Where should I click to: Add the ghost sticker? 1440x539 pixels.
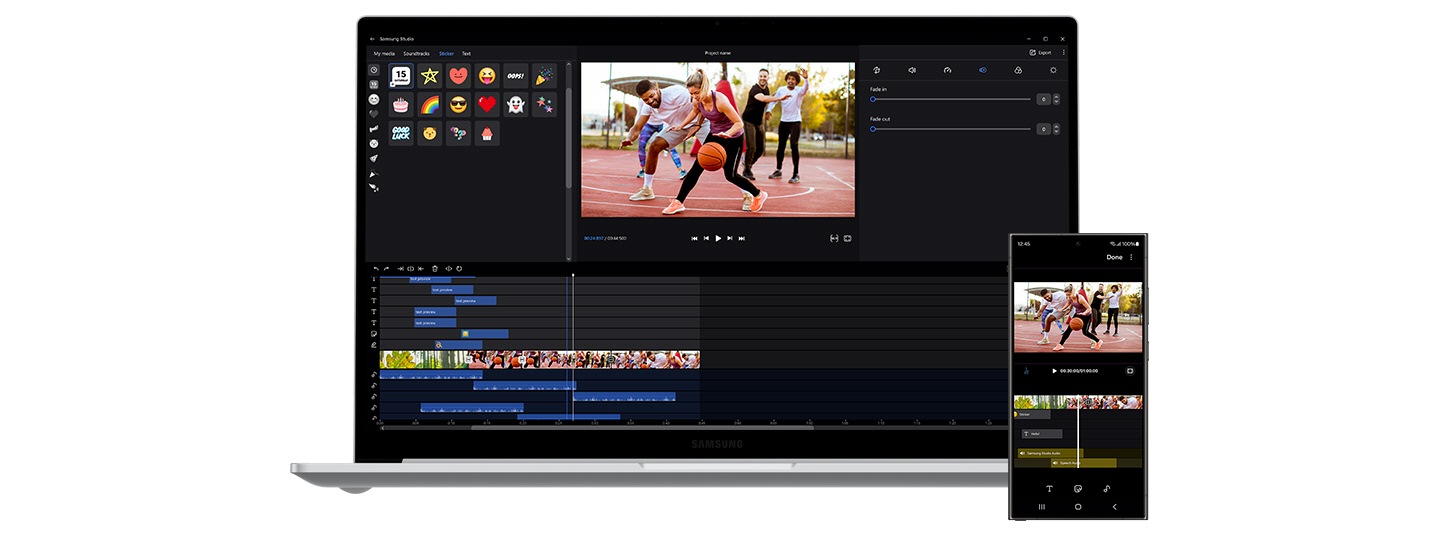(515, 105)
